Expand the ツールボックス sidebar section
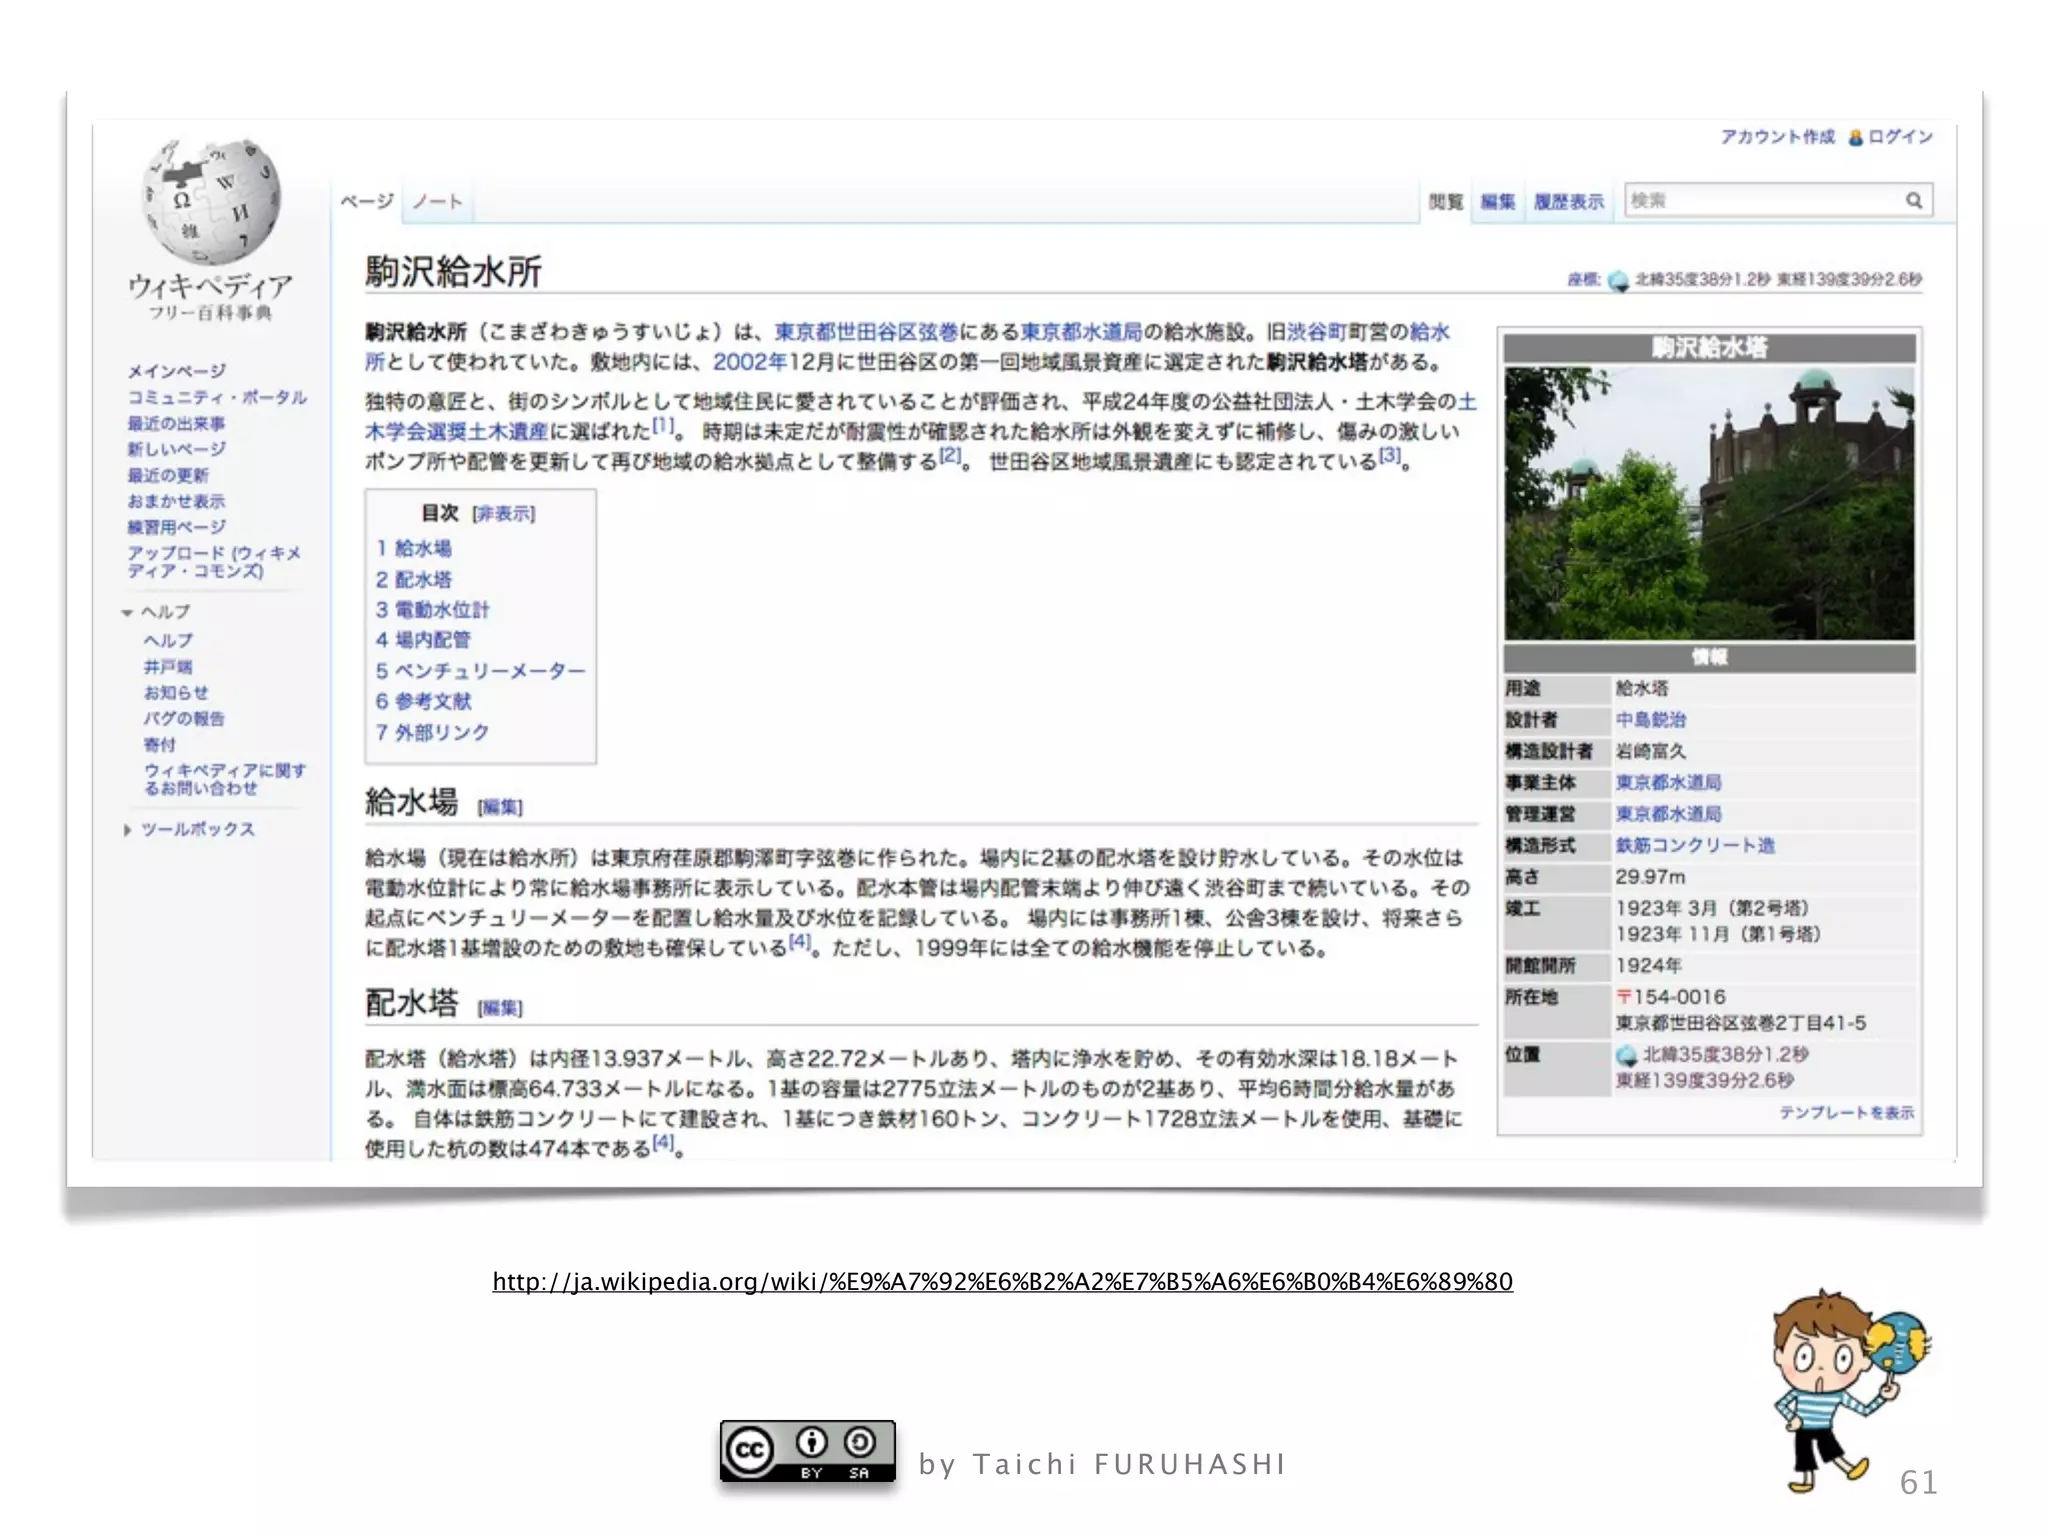The image size is (2048, 1536). 127,830
